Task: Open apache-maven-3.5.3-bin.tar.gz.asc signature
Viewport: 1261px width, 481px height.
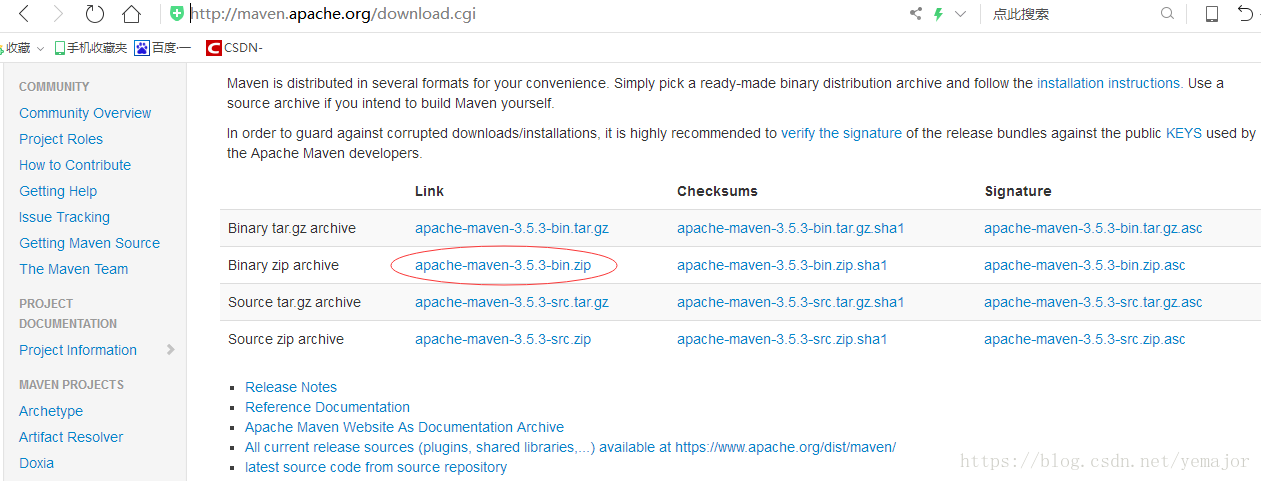Action: [1093, 228]
